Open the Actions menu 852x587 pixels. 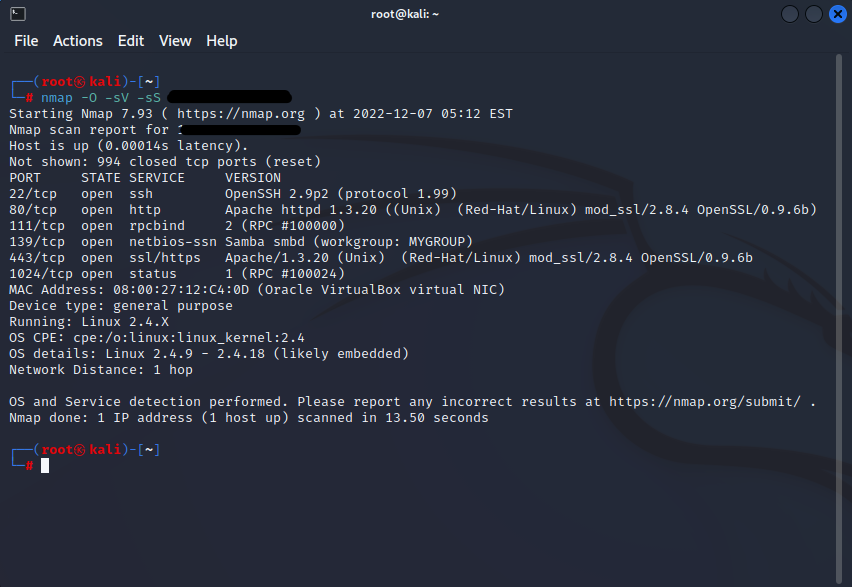(x=78, y=41)
